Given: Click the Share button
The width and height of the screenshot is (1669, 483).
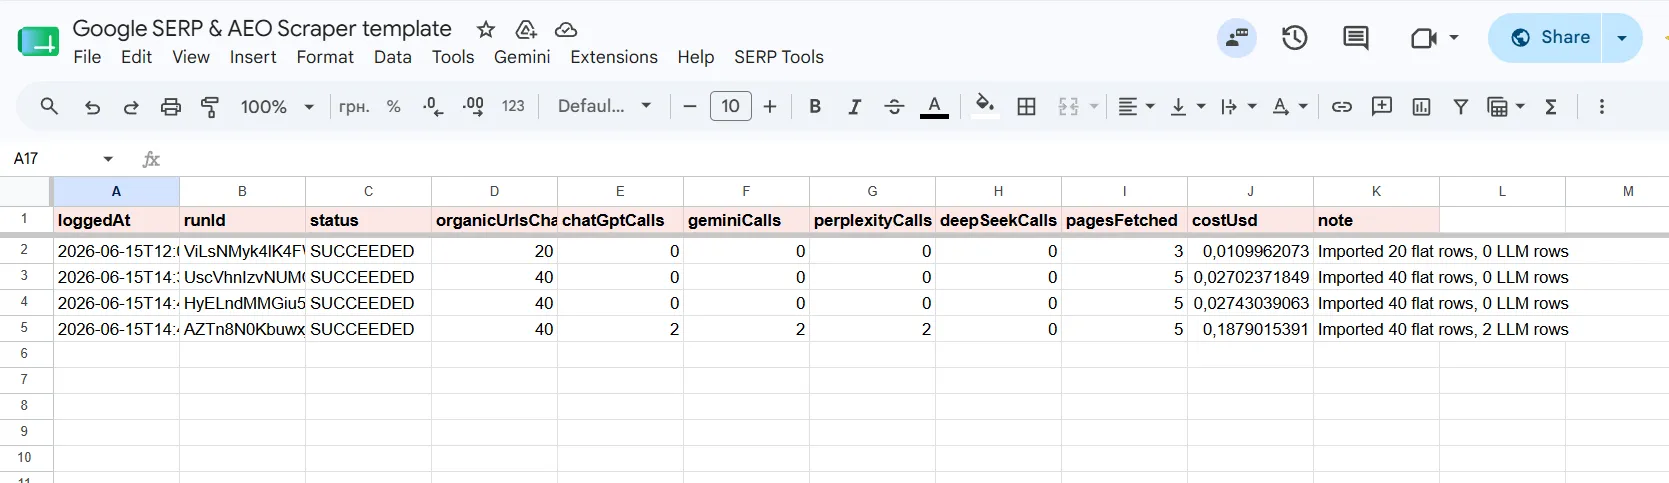Looking at the screenshot, I should [x=1545, y=38].
